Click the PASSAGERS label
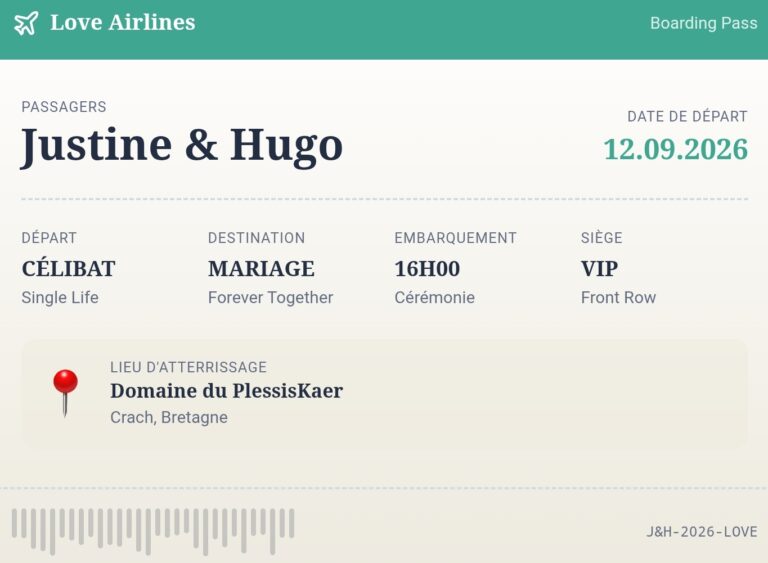Image resolution: width=768 pixels, height=563 pixels. click(x=64, y=107)
